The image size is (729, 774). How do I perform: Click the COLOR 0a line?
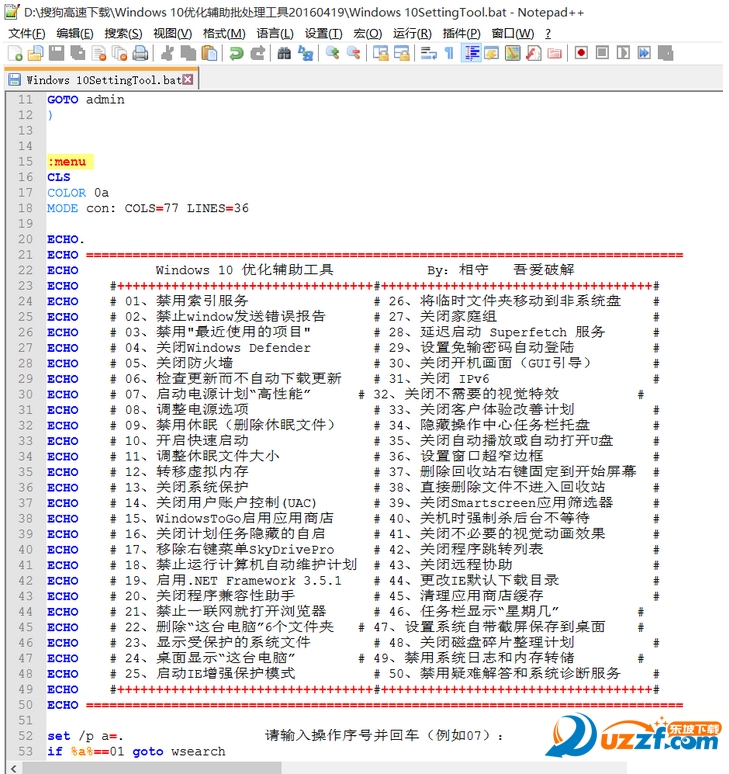tap(78, 193)
